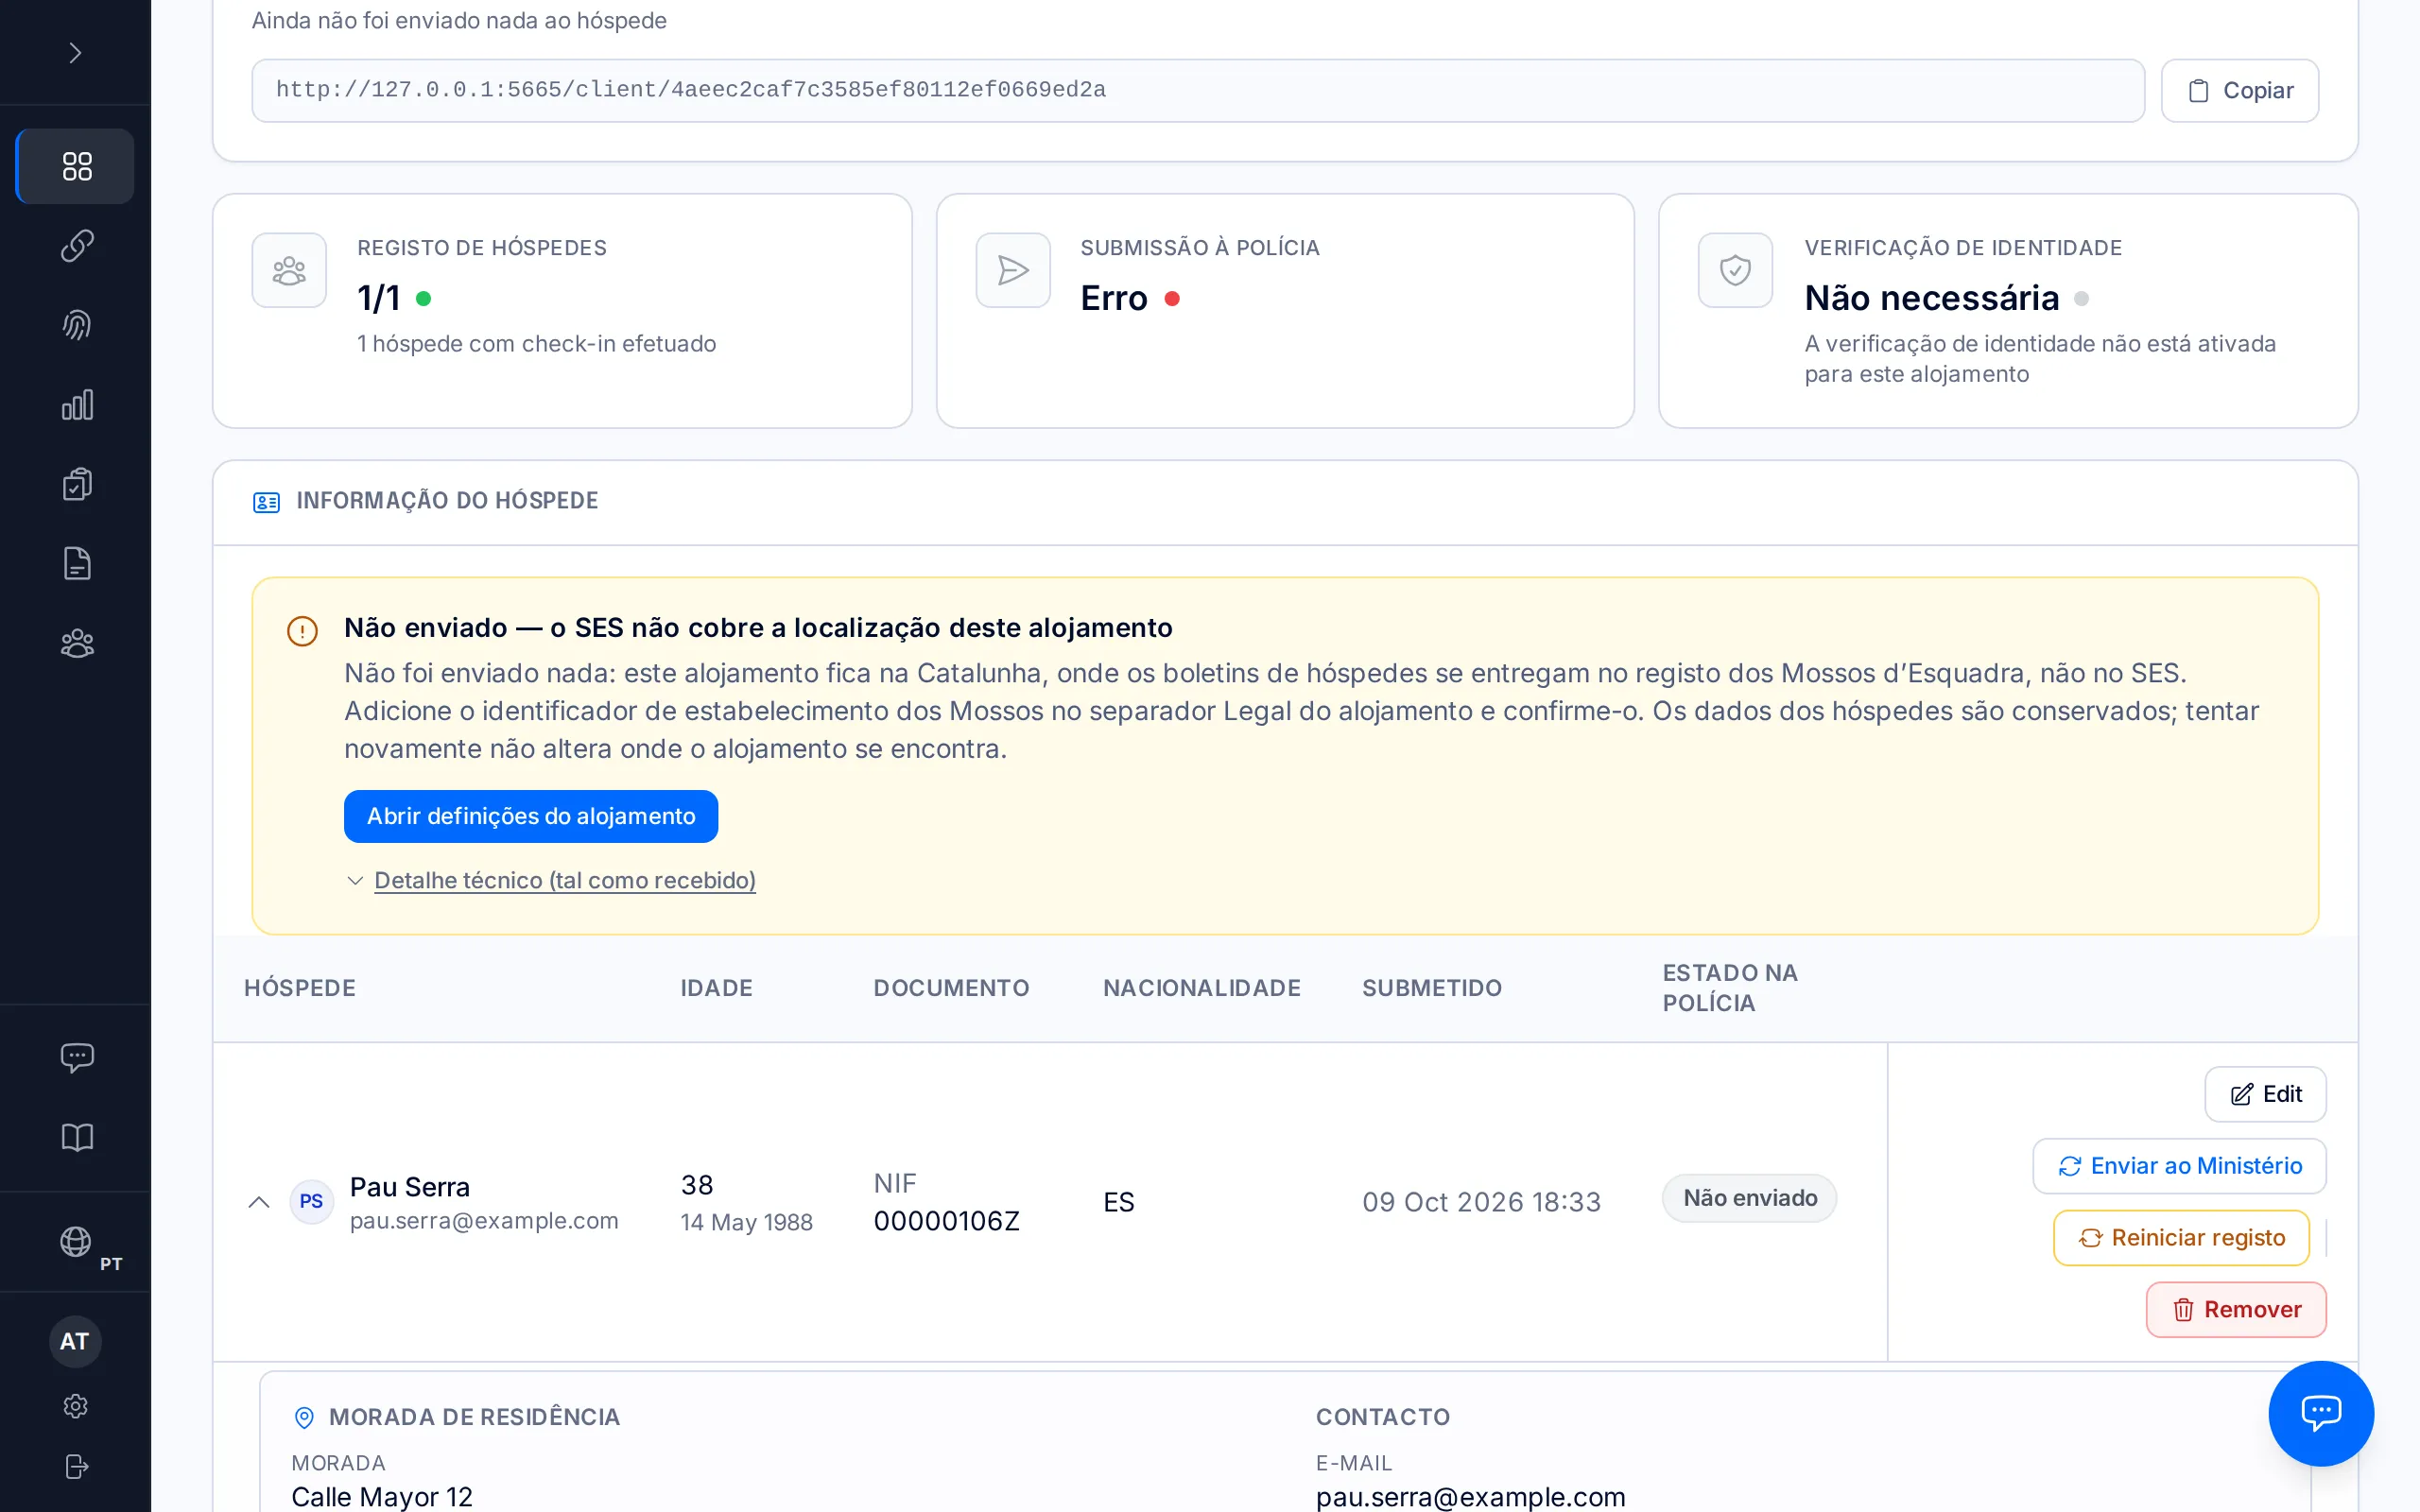Click the address Calle Mayor 12
Viewport: 2420px width, 1512px height.
click(x=382, y=1497)
